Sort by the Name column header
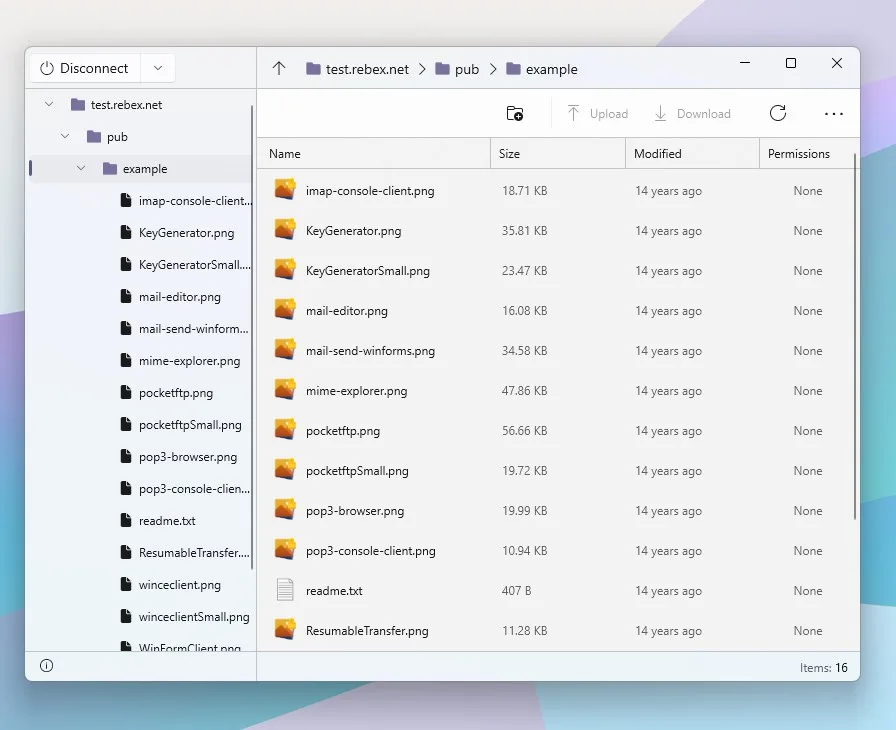Screen dimensions: 896x730 pos(374,154)
